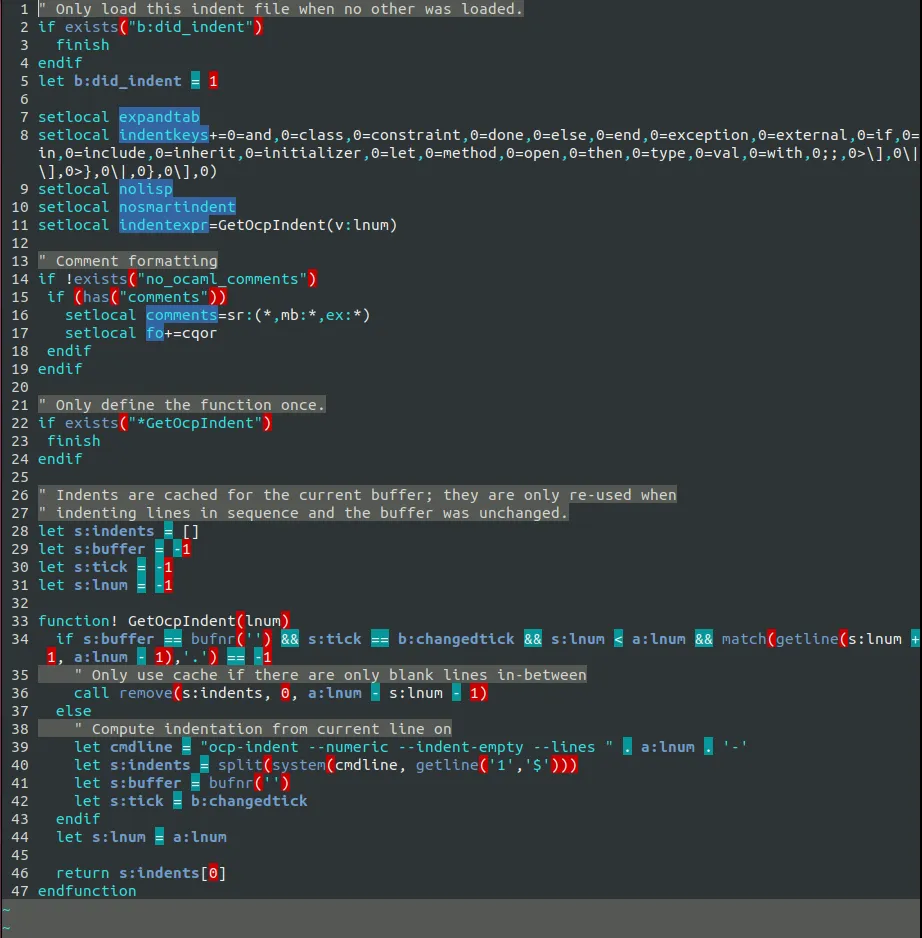Click "endif" on line 19
Viewport: 922px width, 938px height.
pyautogui.click(x=60, y=368)
